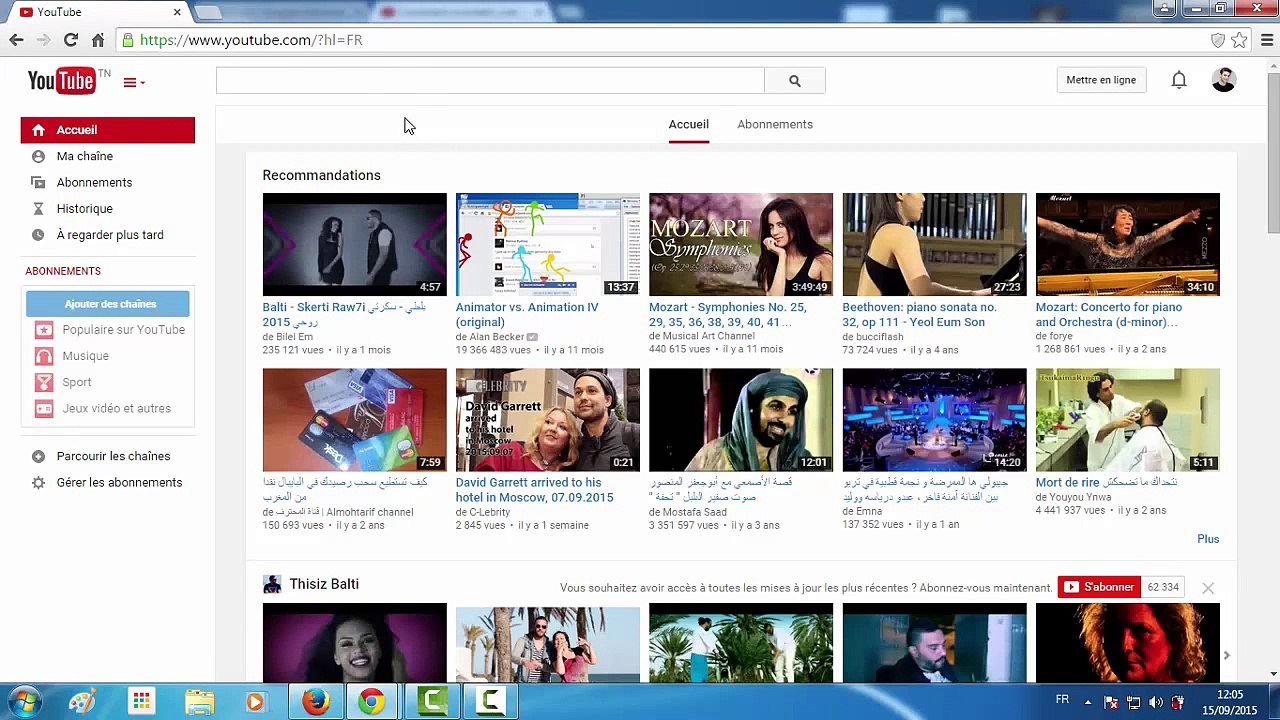Open Ma chaîne in sidebar
The height and width of the screenshot is (720, 1280).
pos(85,156)
